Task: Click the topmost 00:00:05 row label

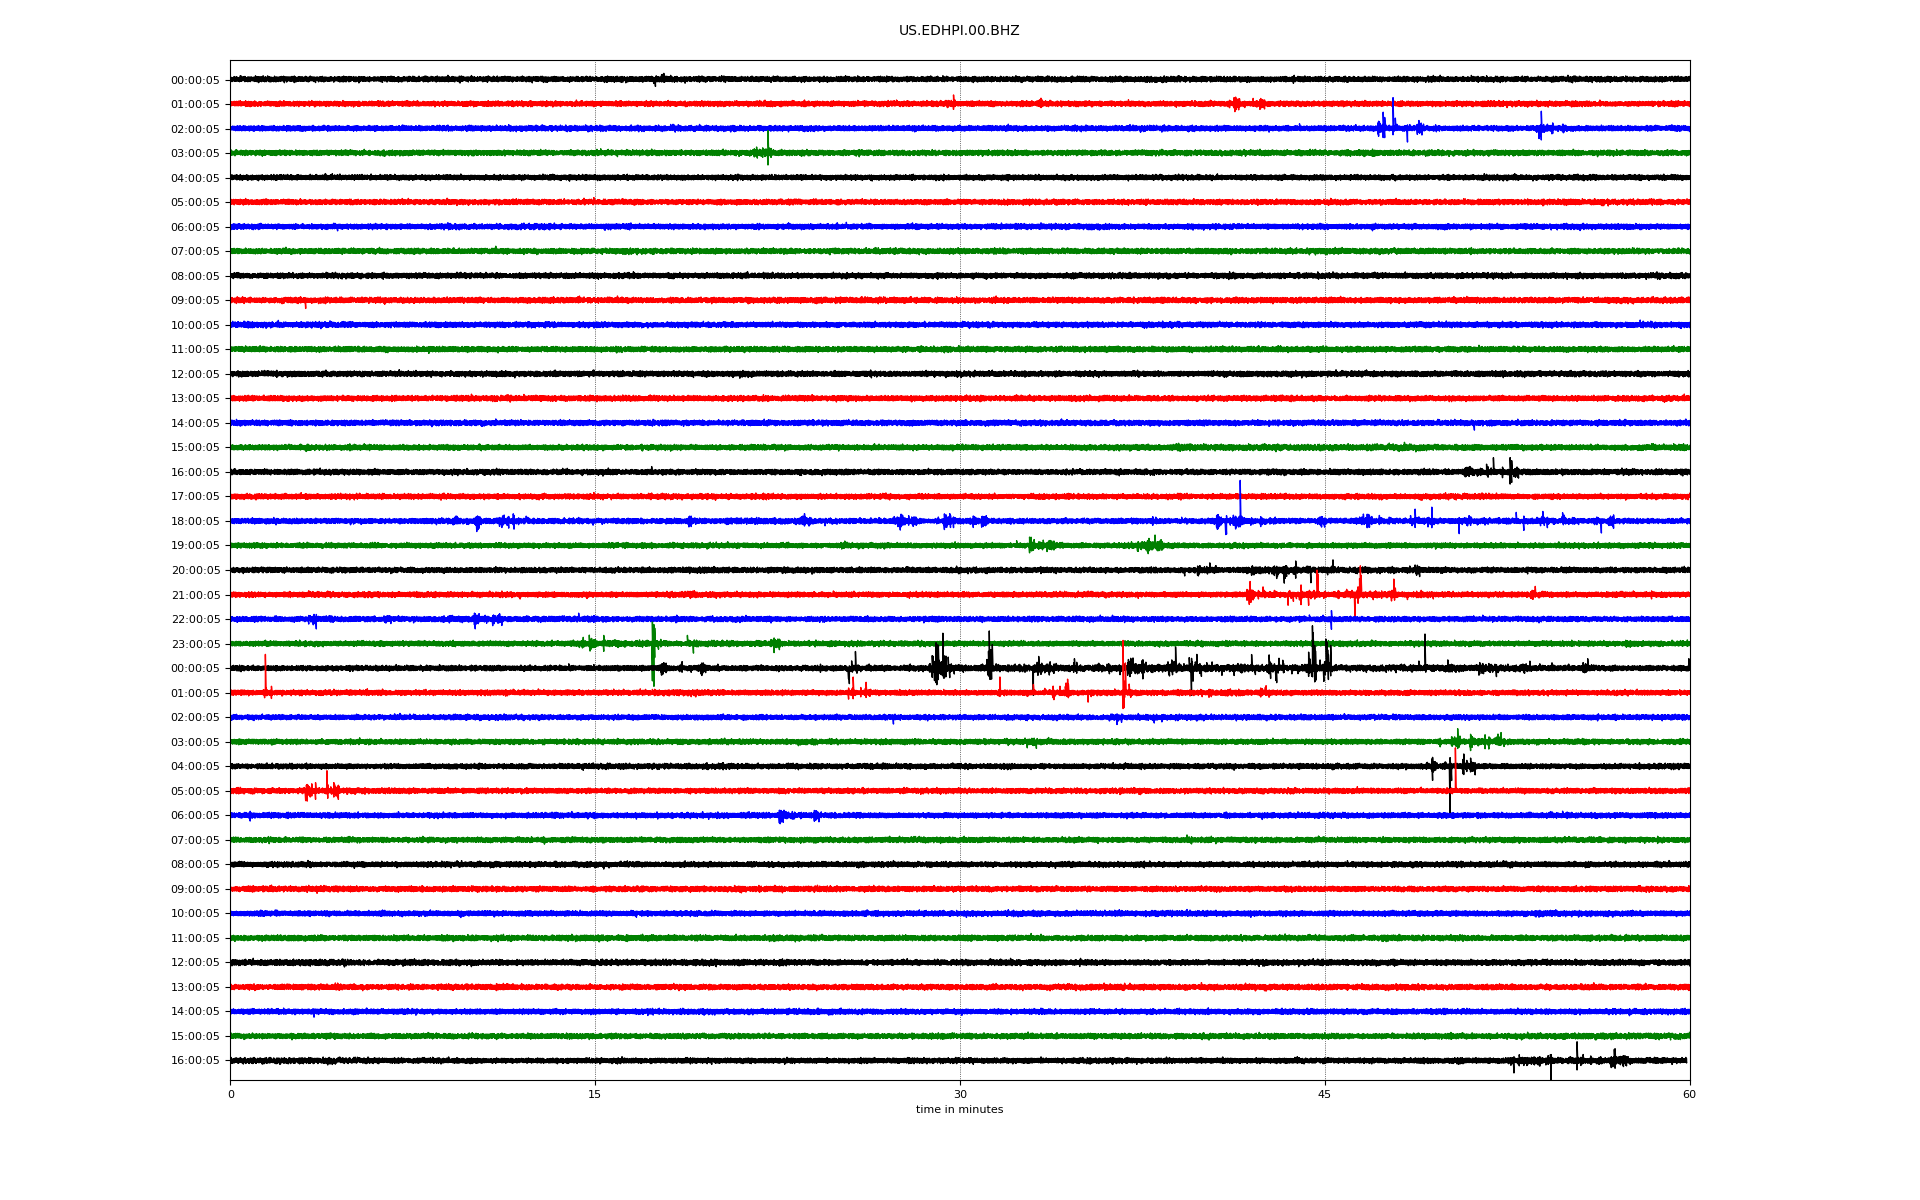Action: tap(195, 81)
